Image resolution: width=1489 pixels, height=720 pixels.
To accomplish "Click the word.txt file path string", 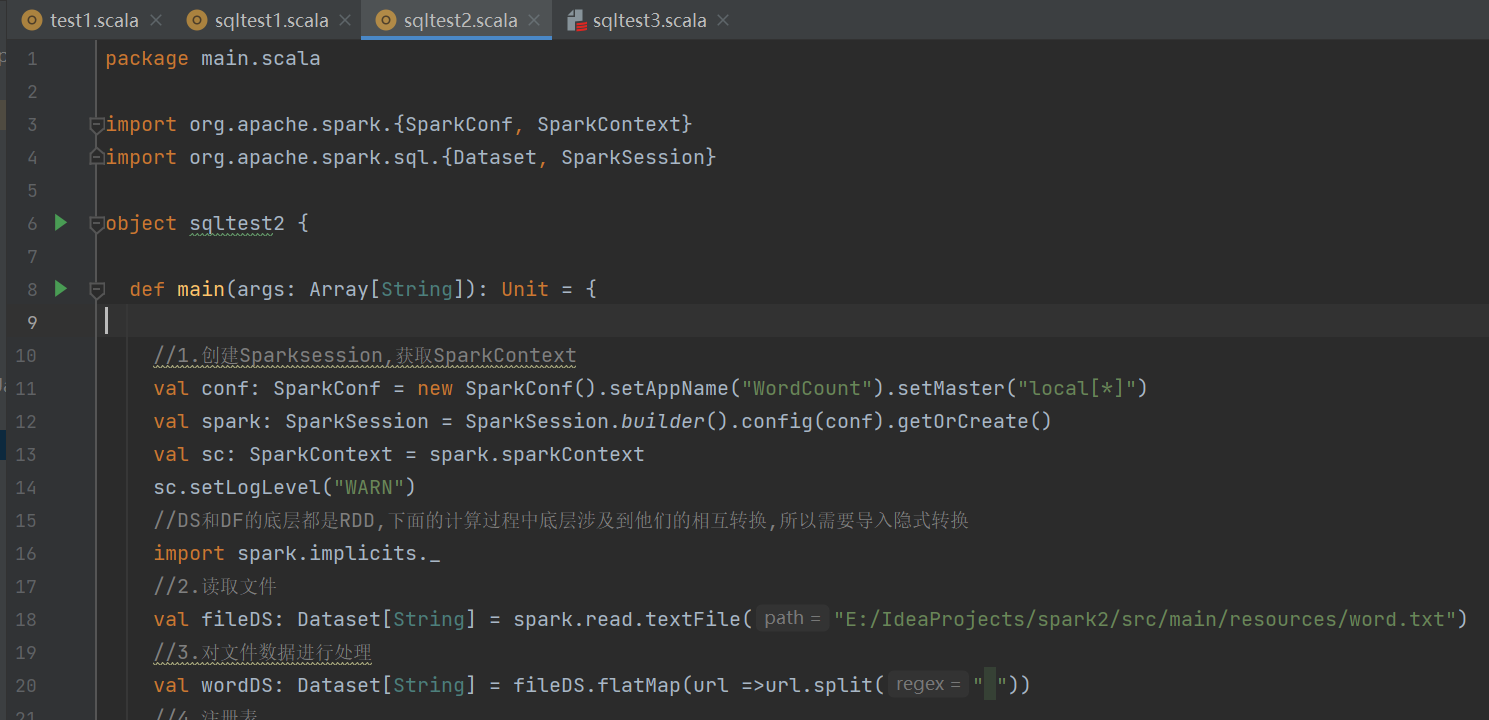I will [1144, 619].
